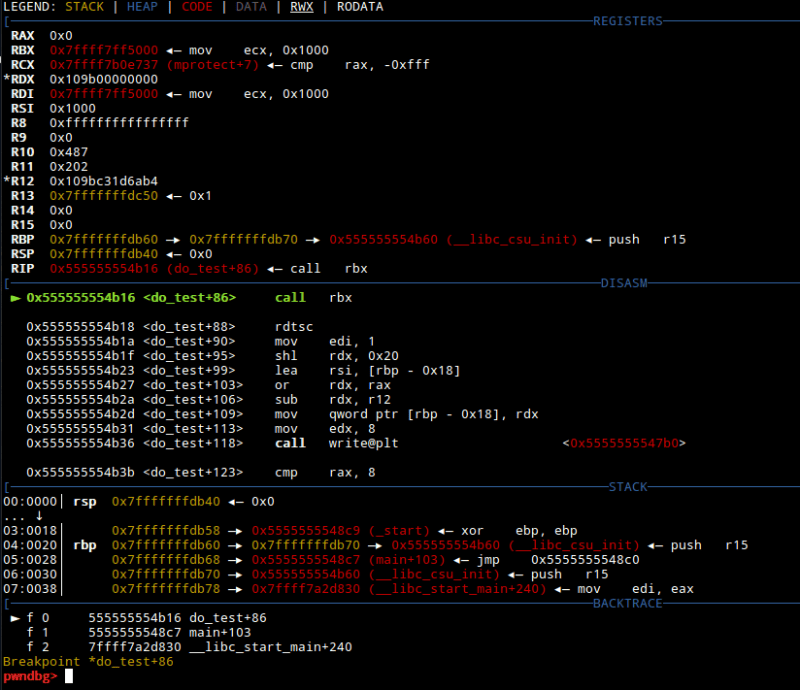Click the asterisk marker beside R12

tap(7, 181)
